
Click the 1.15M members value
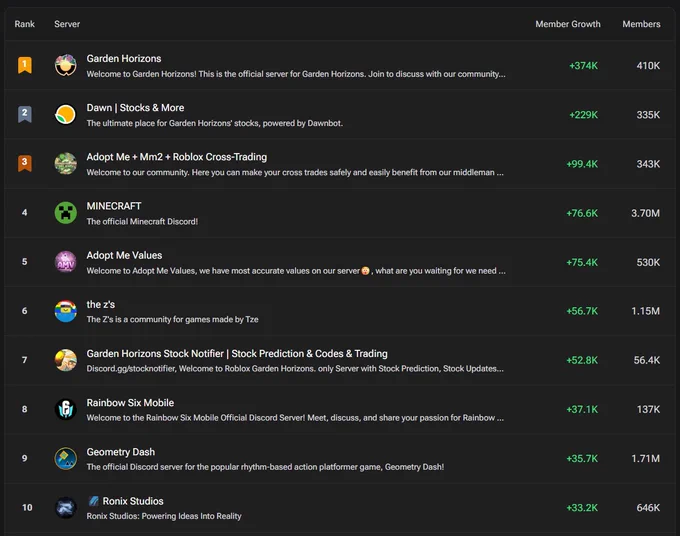(645, 311)
